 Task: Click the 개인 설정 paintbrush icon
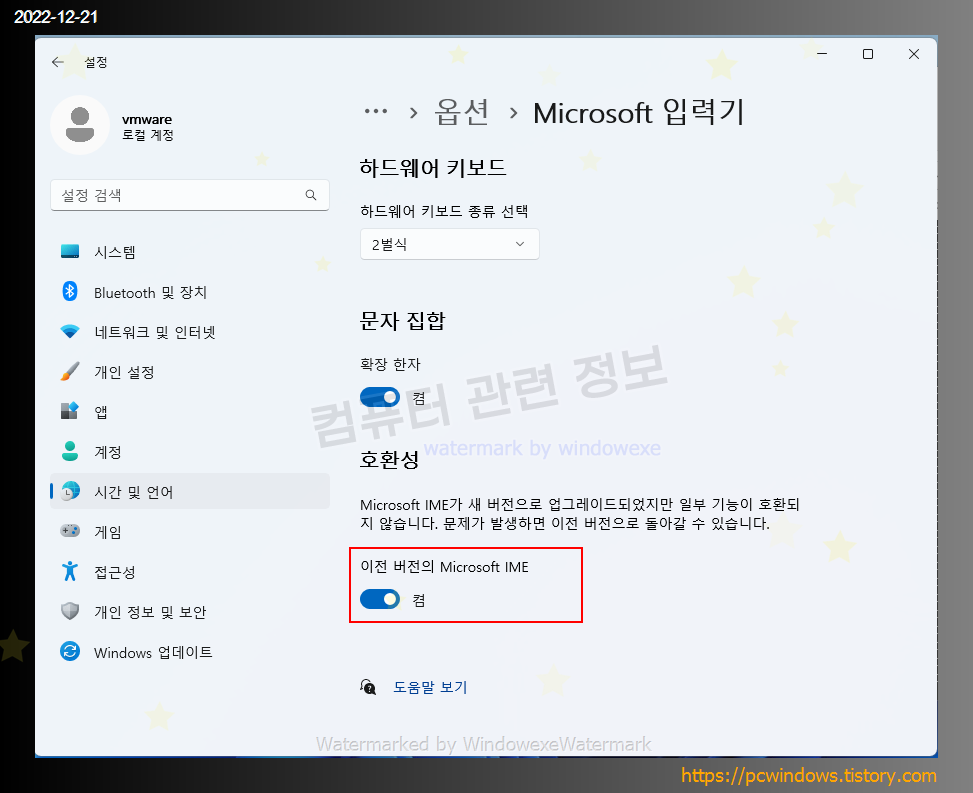pos(70,372)
